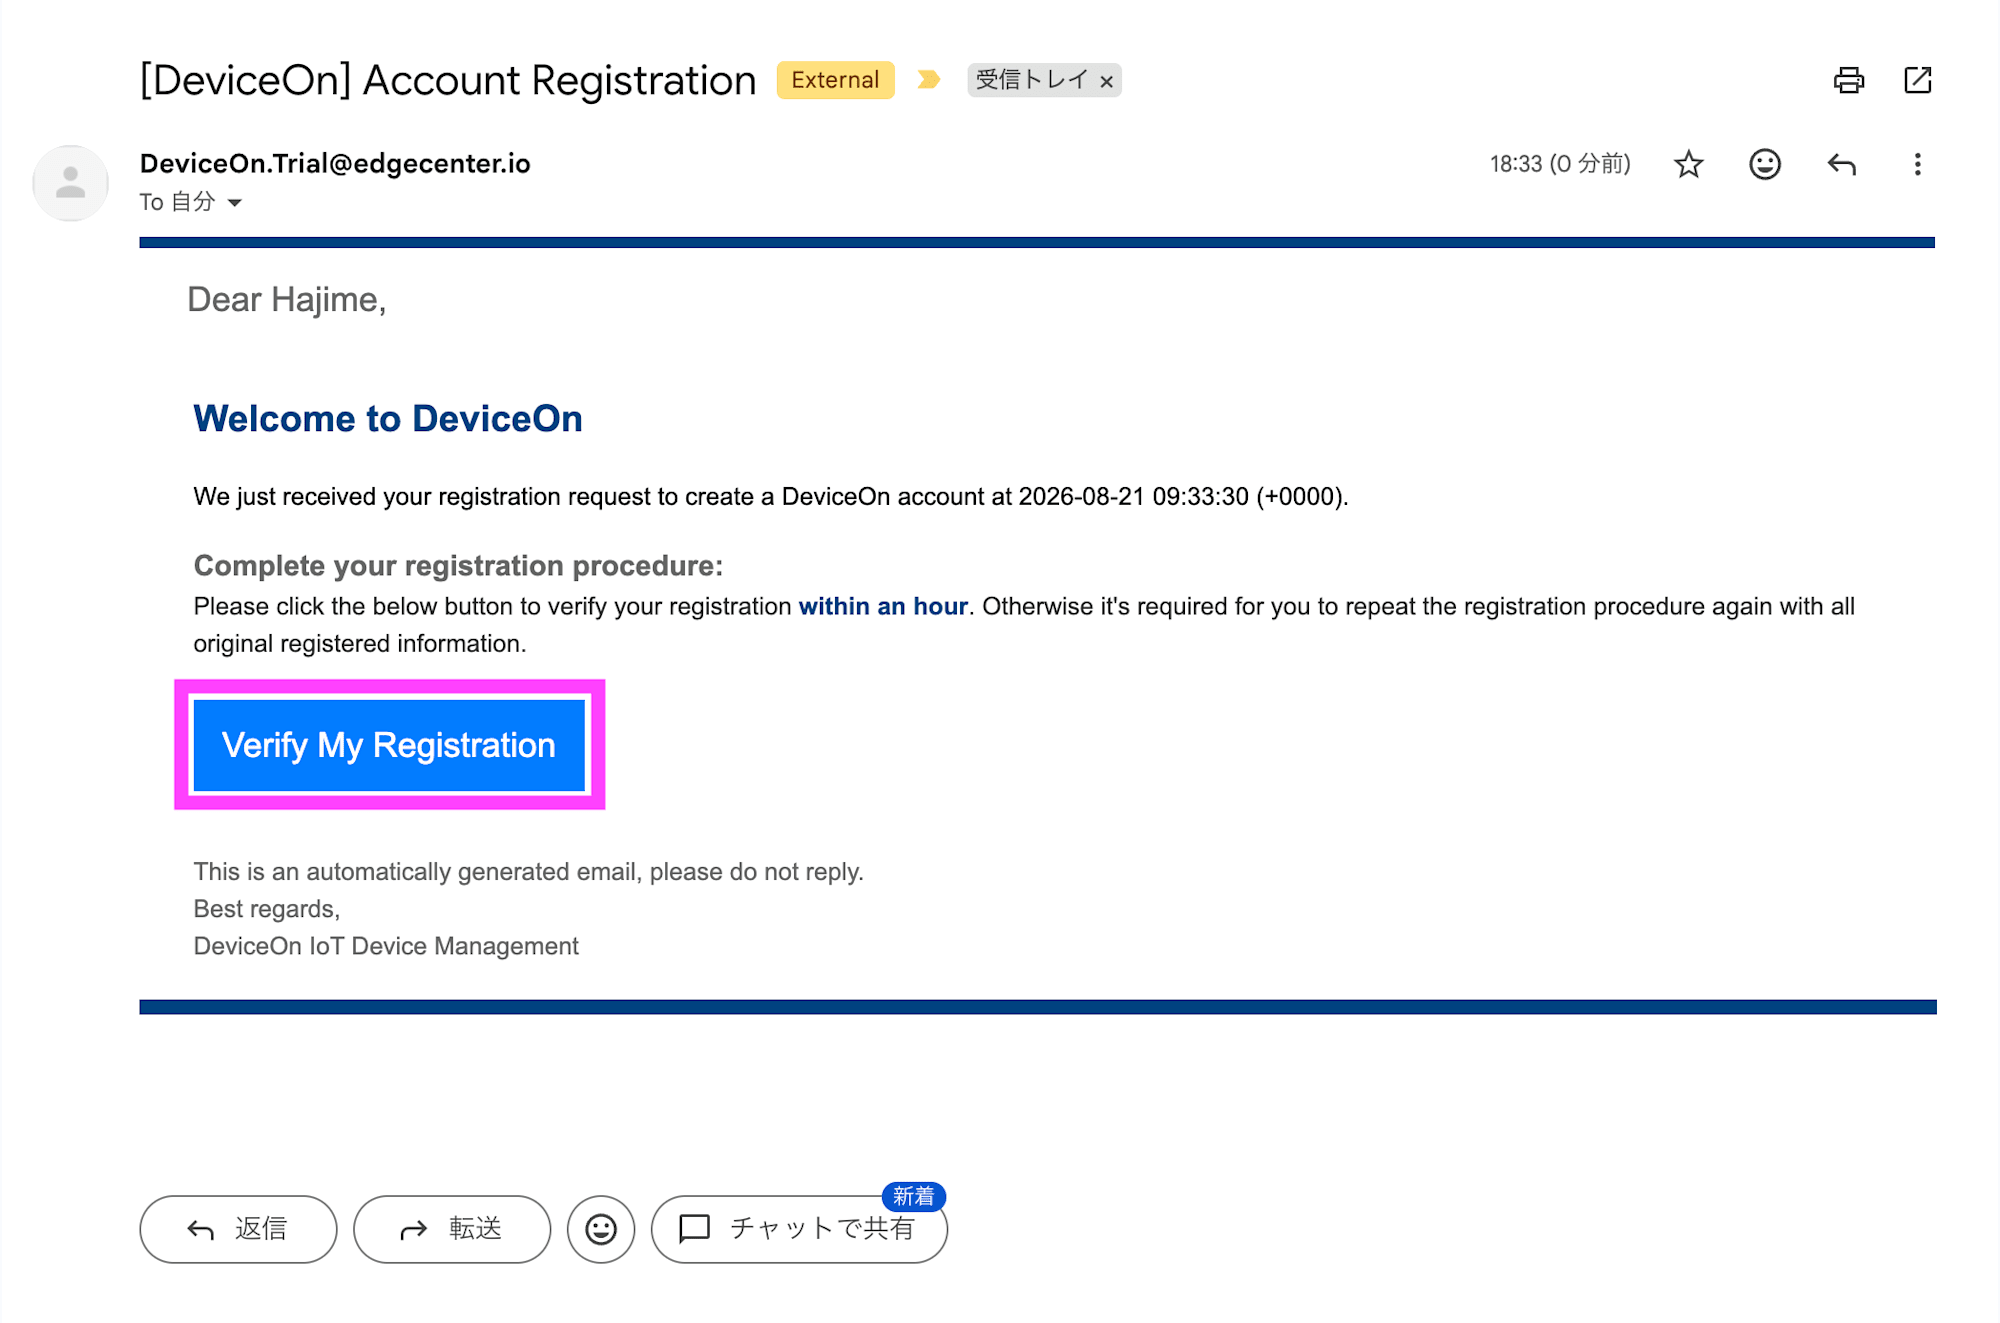The image size is (2000, 1323).
Task: Click the line about automatically generated email
Action: [528, 872]
